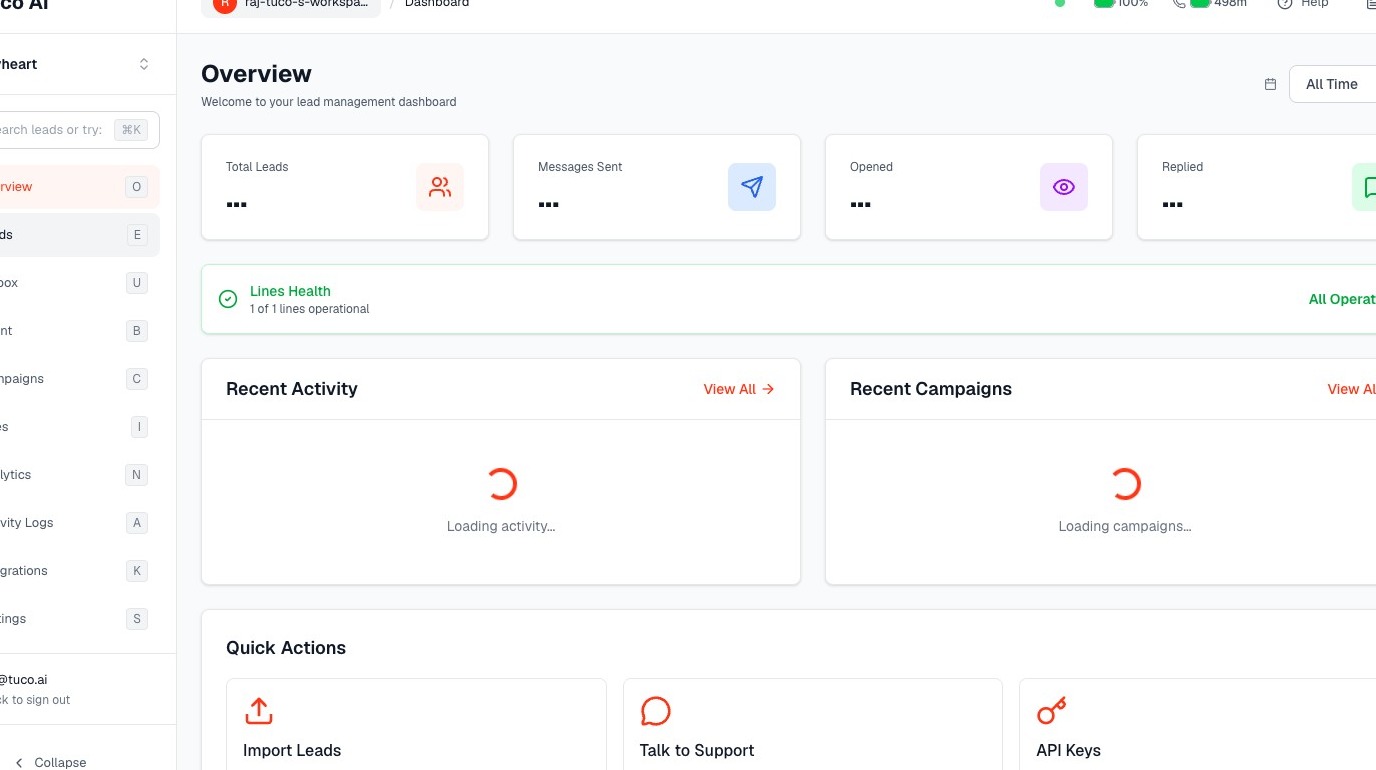Click View All in Recent Campaigns

tap(1351, 389)
